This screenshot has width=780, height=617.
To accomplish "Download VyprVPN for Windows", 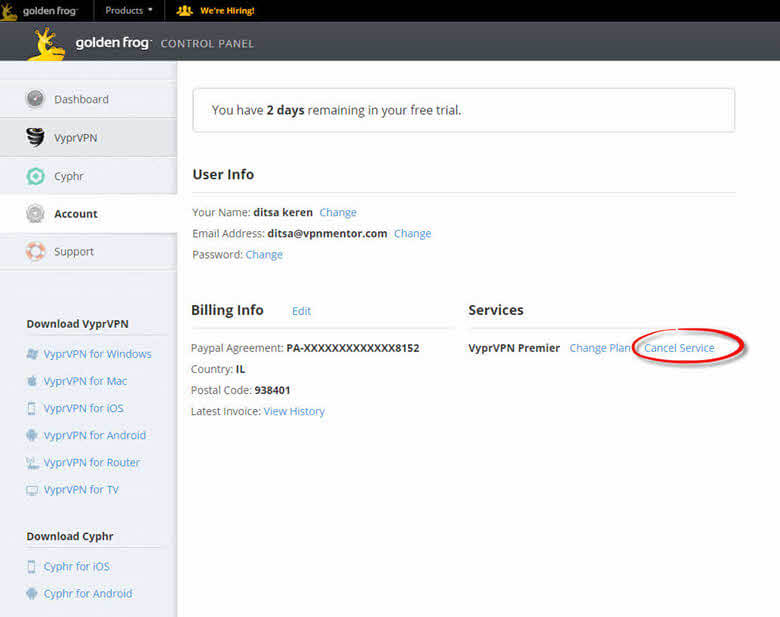I will [x=98, y=354].
